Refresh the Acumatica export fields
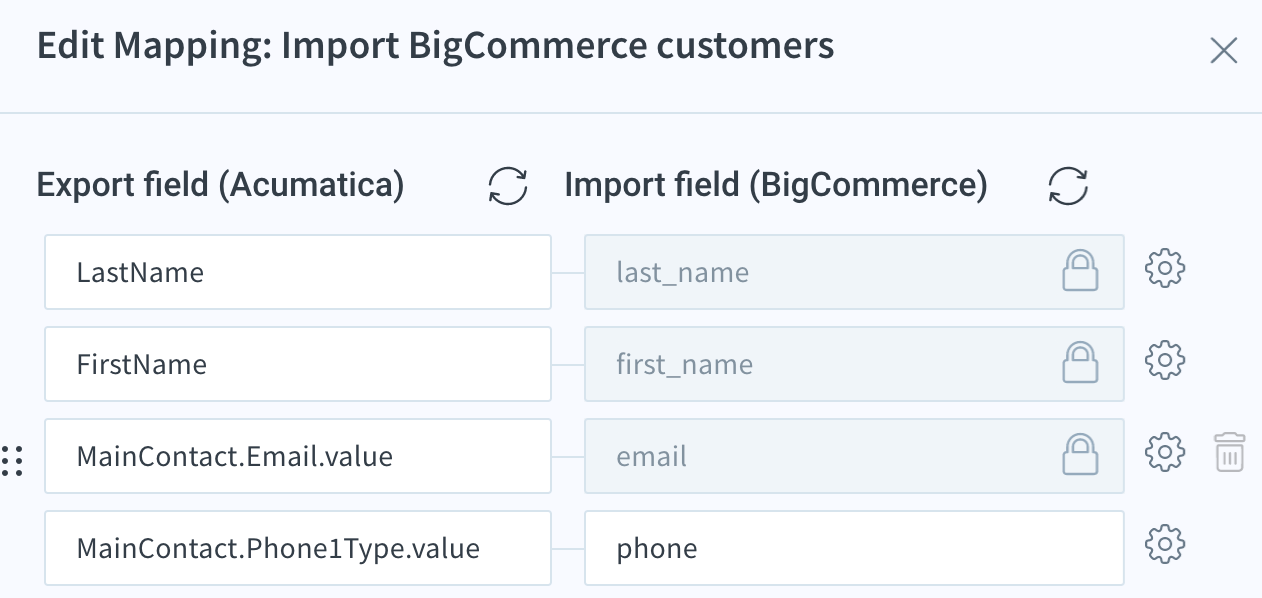This screenshot has height=598, width=1262. click(508, 186)
